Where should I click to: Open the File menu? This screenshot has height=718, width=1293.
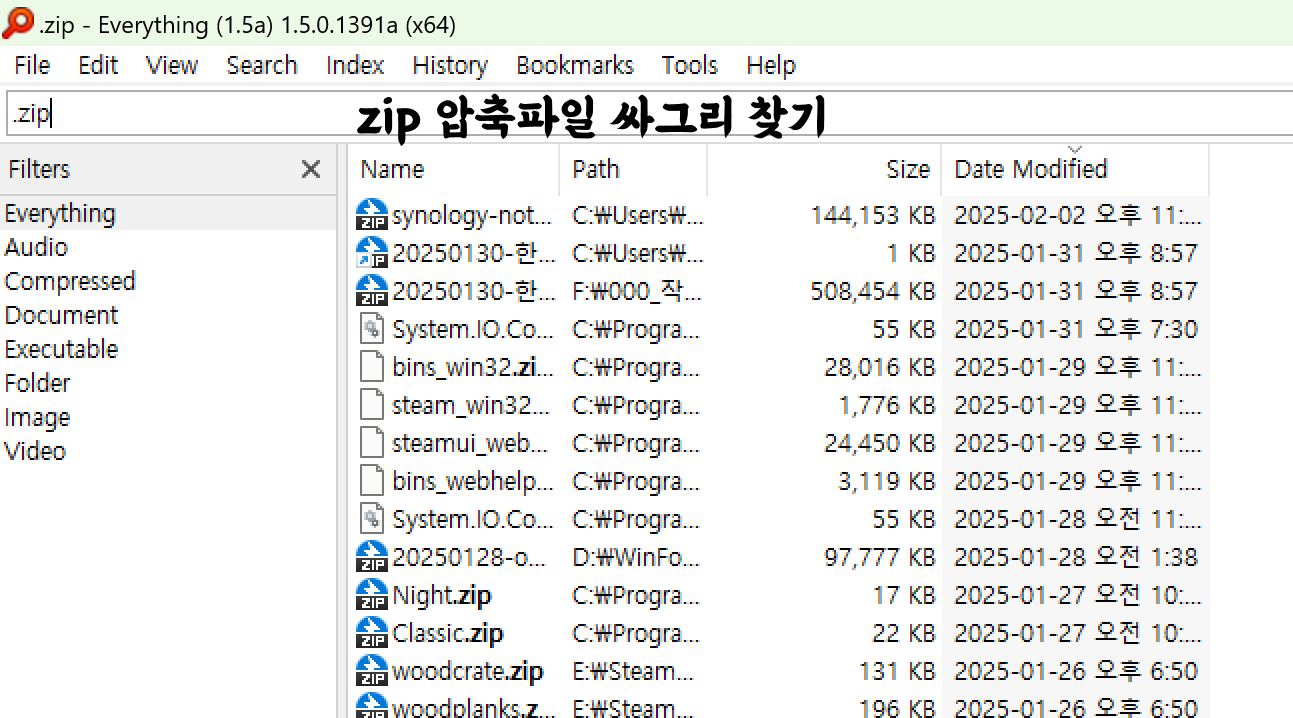click(32, 65)
